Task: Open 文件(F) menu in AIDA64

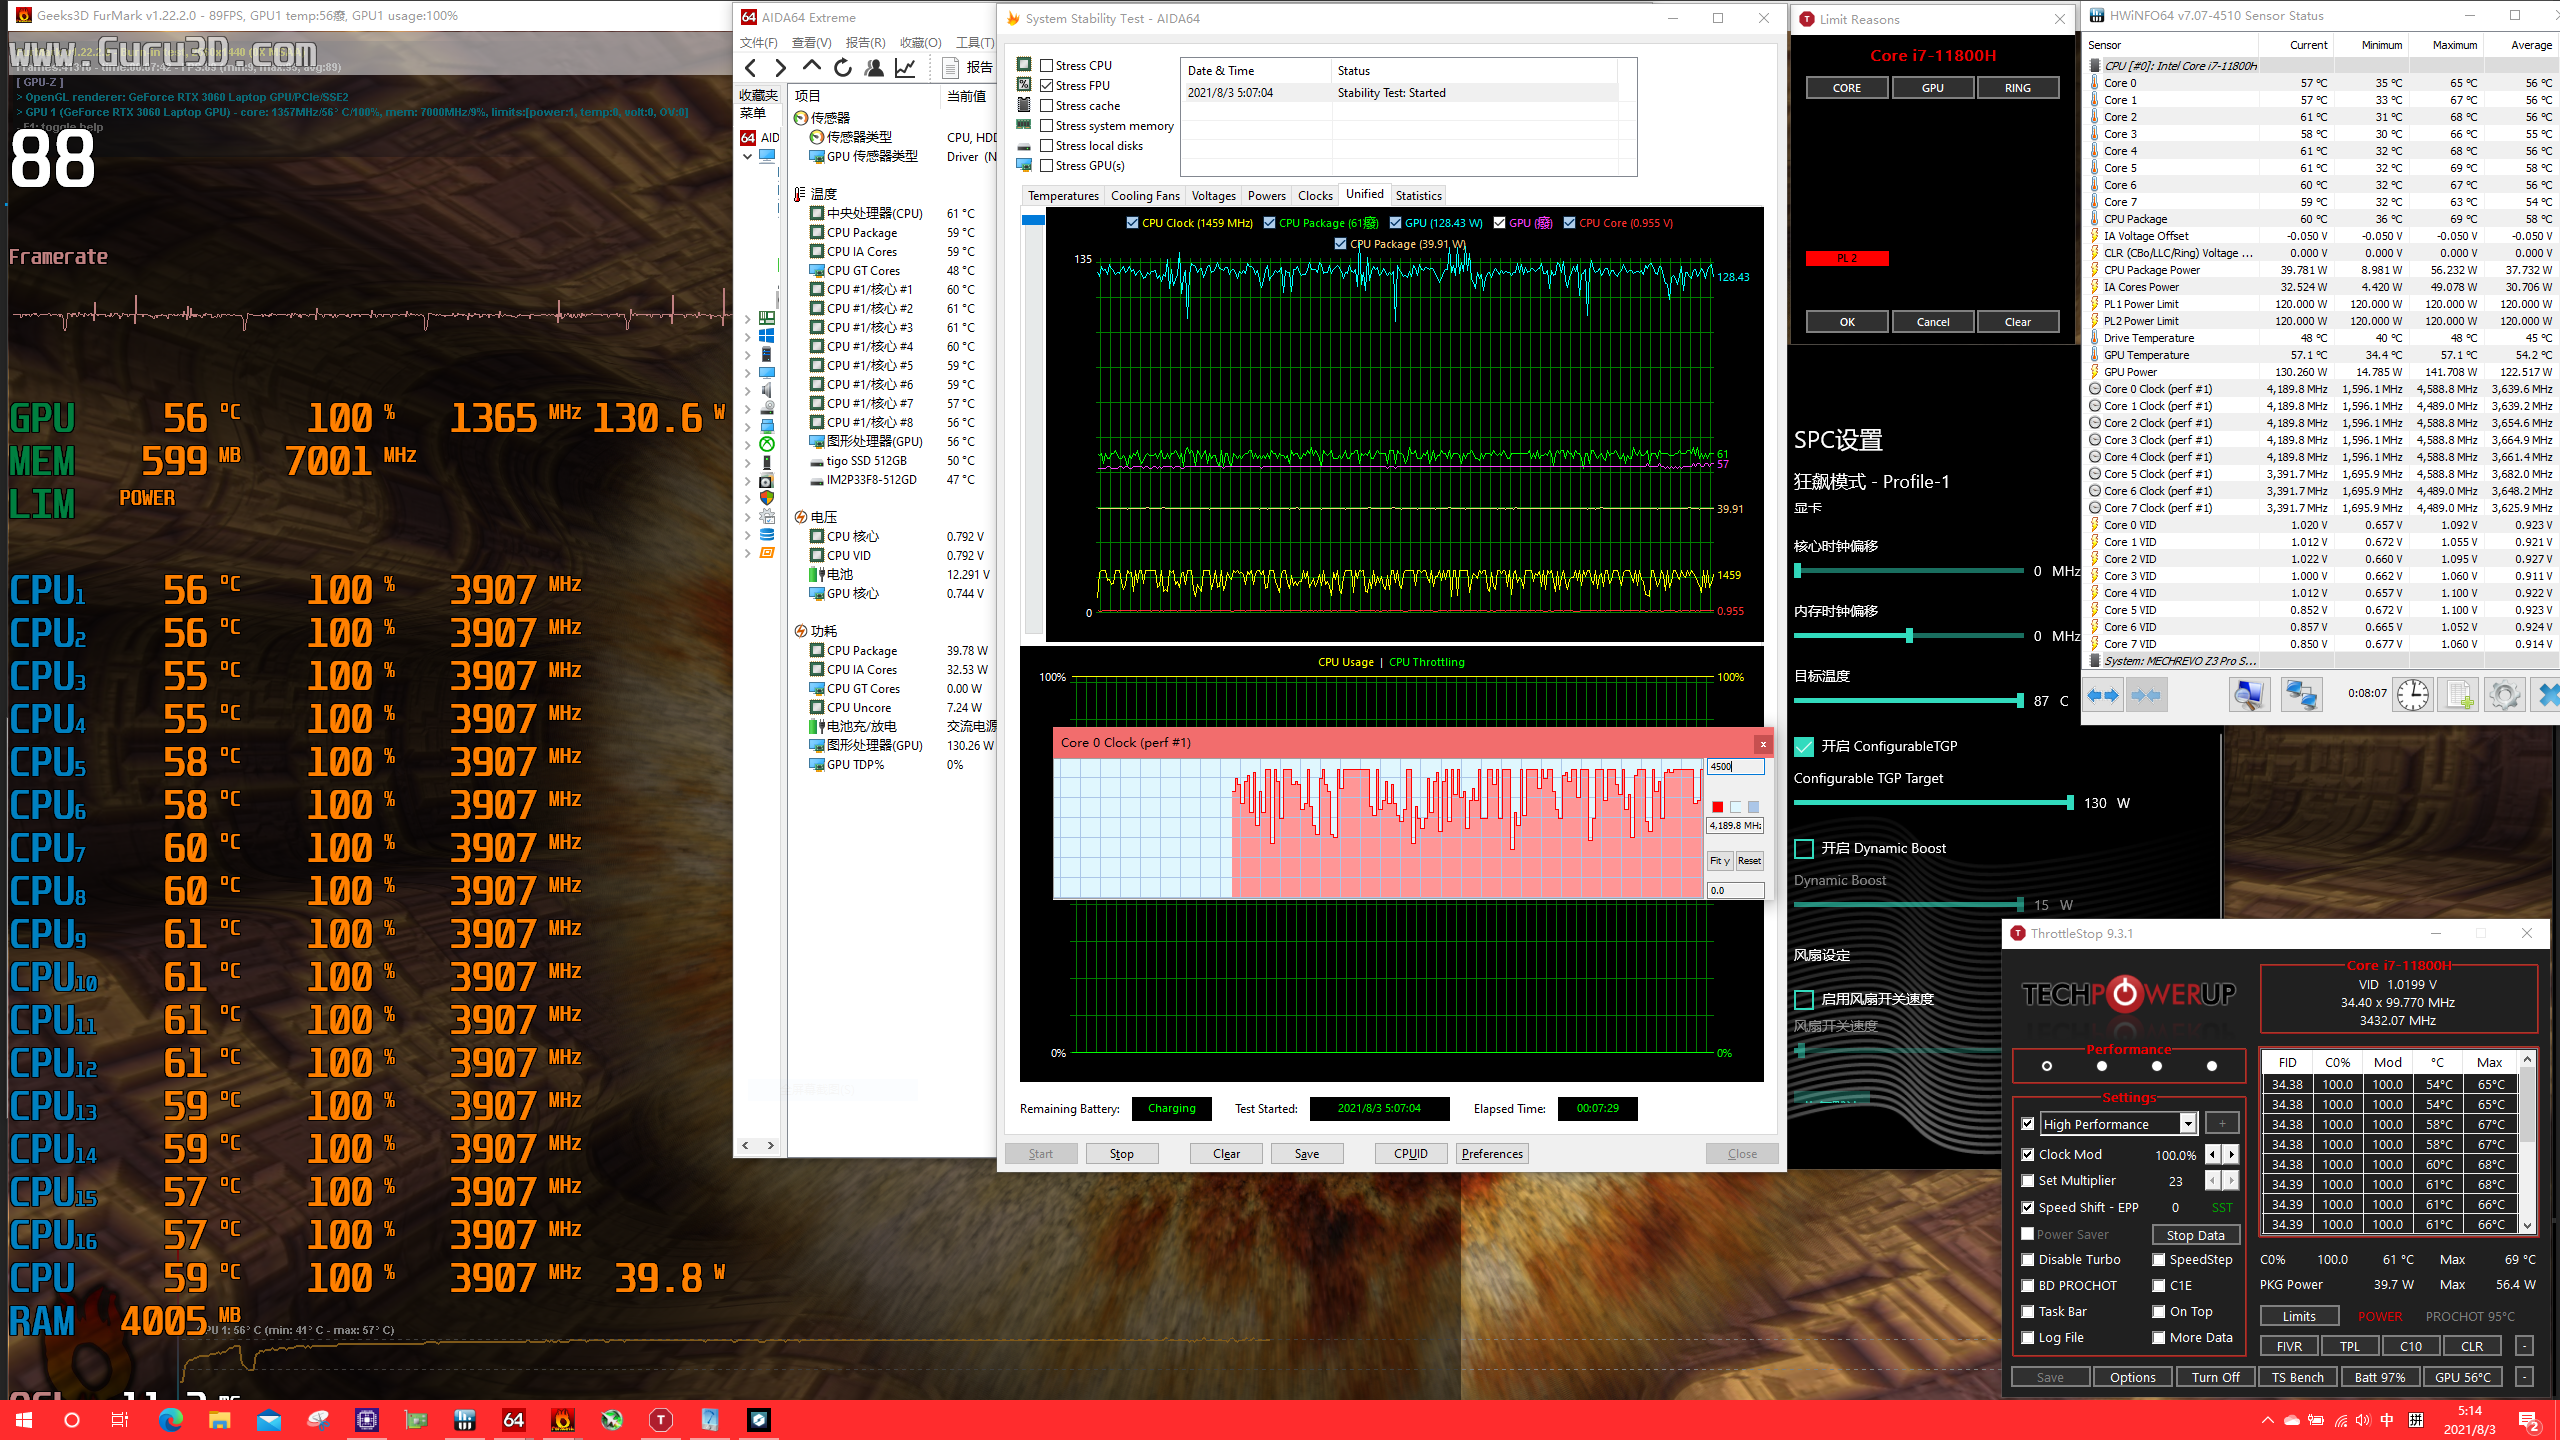Action: [x=758, y=42]
